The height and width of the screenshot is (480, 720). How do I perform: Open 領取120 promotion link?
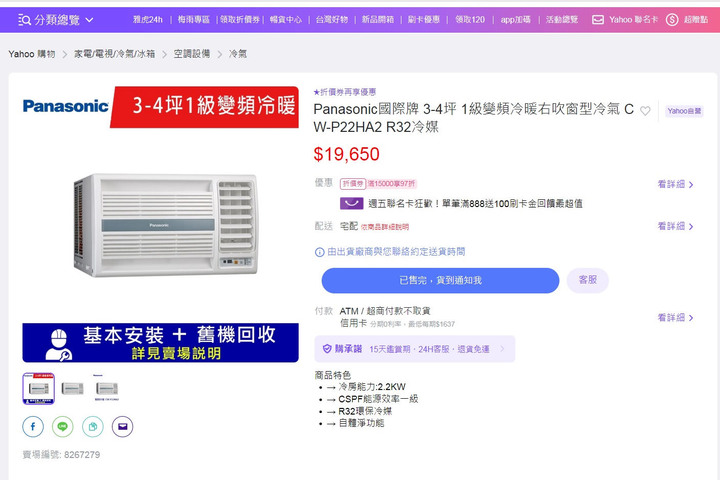[x=470, y=20]
